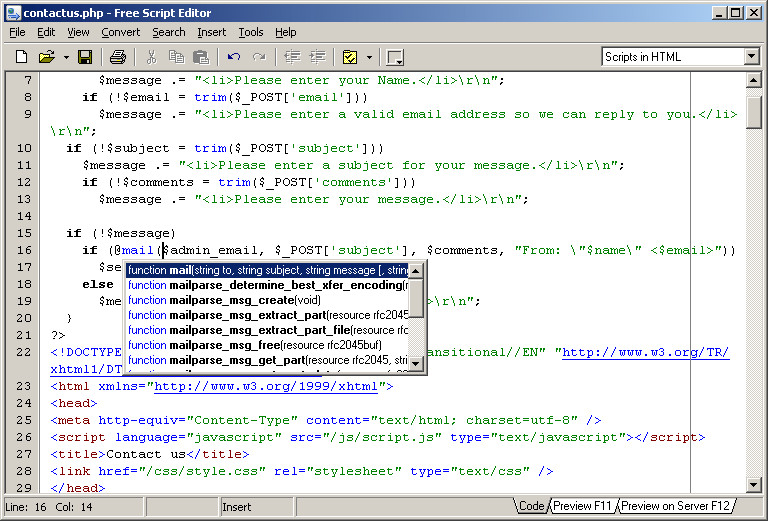Click the rightmost window-layout toolbar icon

(x=395, y=57)
